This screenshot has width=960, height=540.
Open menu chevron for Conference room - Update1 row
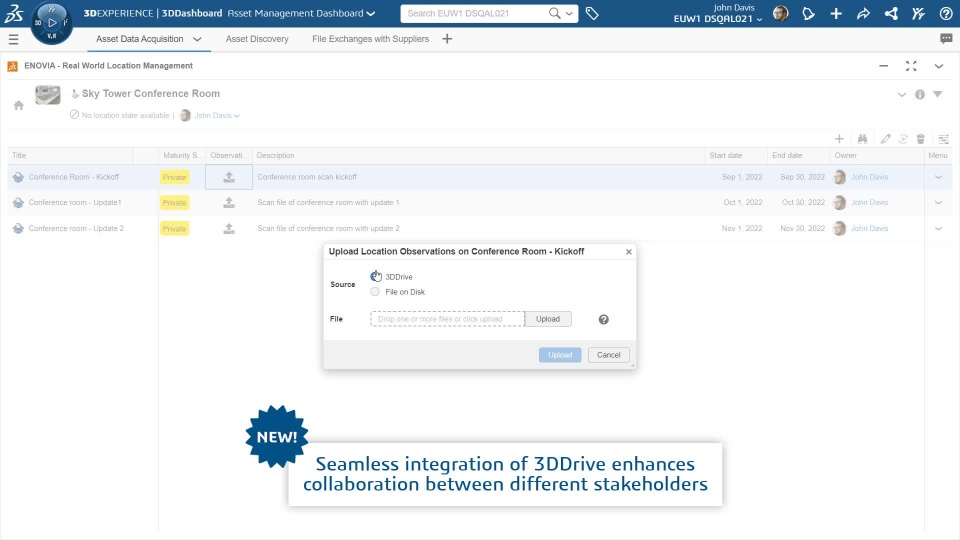pos(938,203)
